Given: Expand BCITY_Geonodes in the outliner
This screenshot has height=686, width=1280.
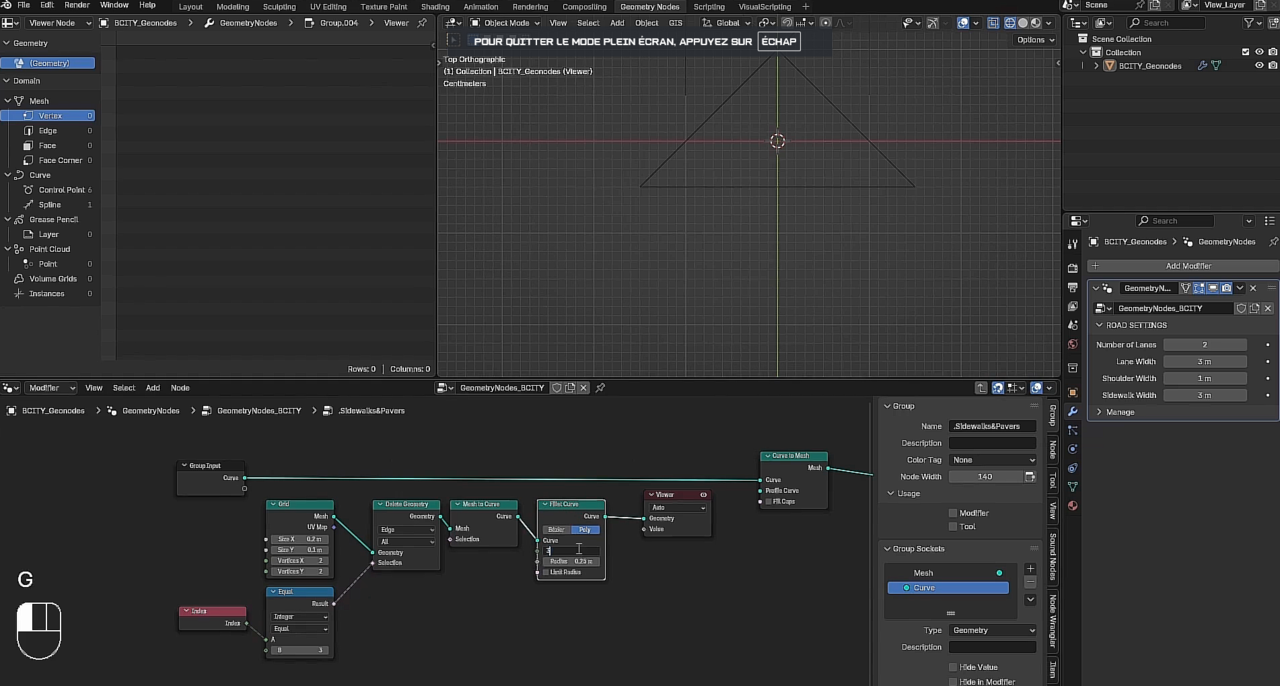Looking at the screenshot, I should click(x=1096, y=66).
